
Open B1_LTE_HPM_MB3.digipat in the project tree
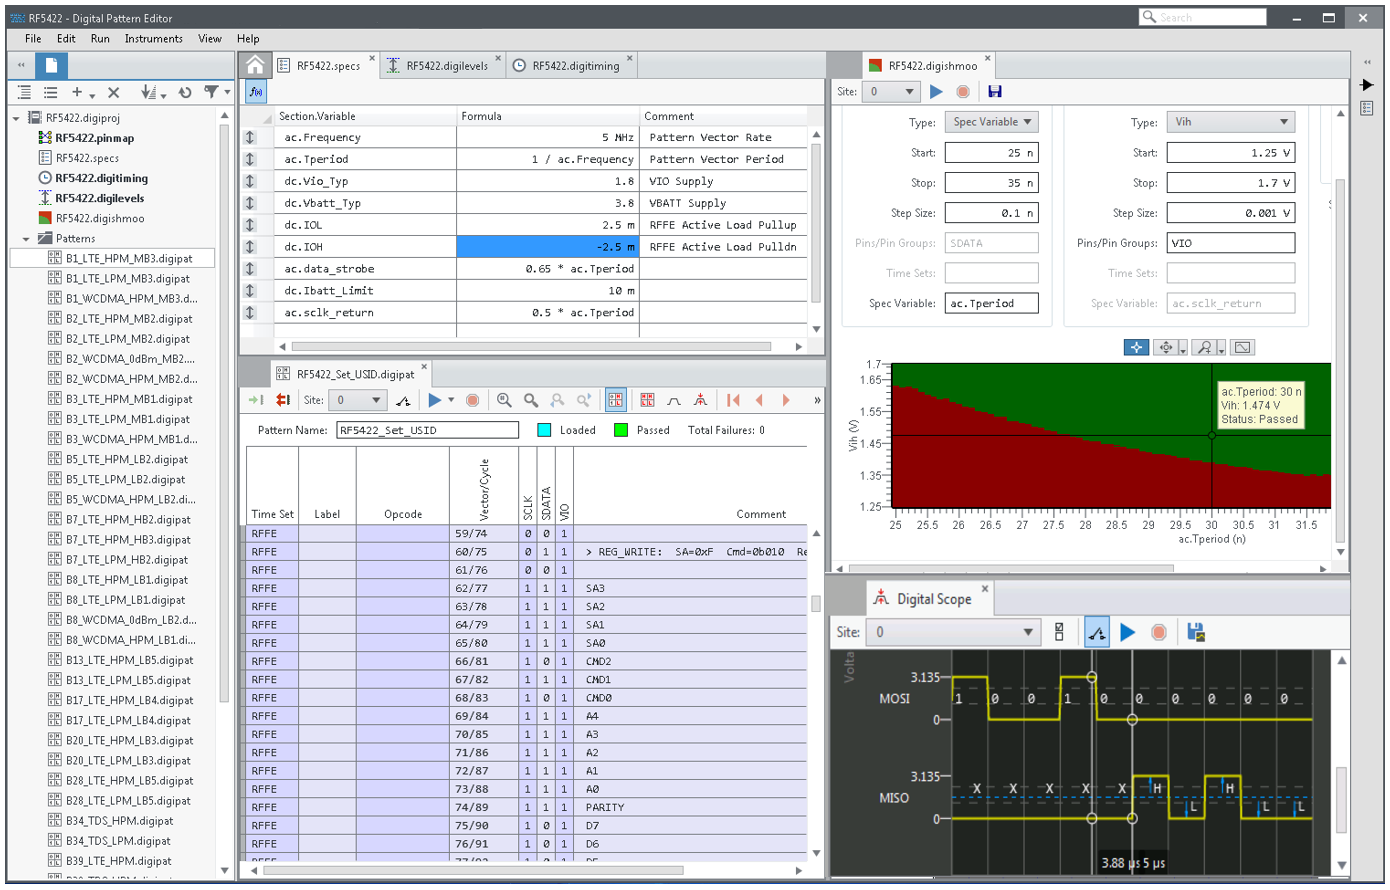[x=127, y=259]
